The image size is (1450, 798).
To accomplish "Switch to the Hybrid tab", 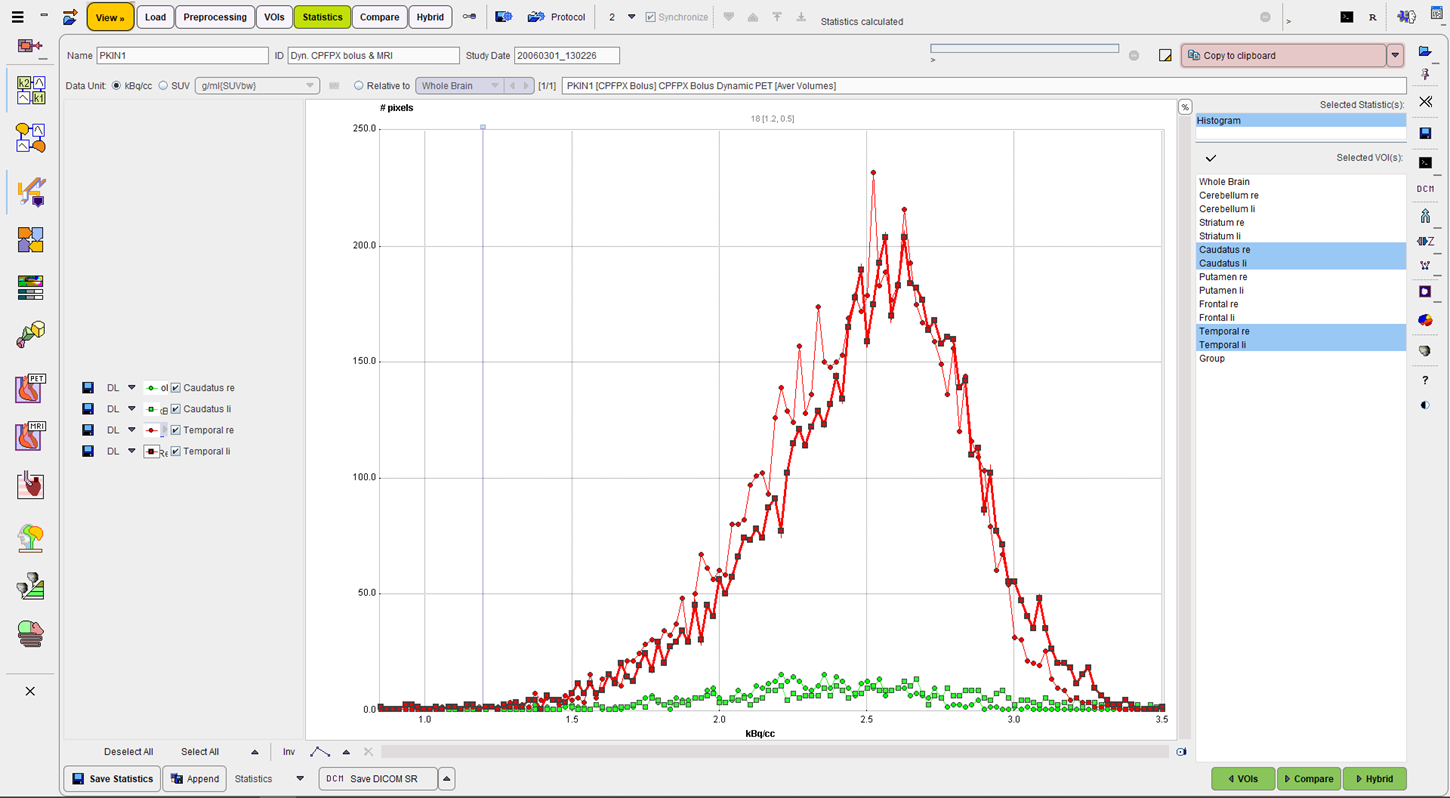I will pyautogui.click(x=430, y=17).
